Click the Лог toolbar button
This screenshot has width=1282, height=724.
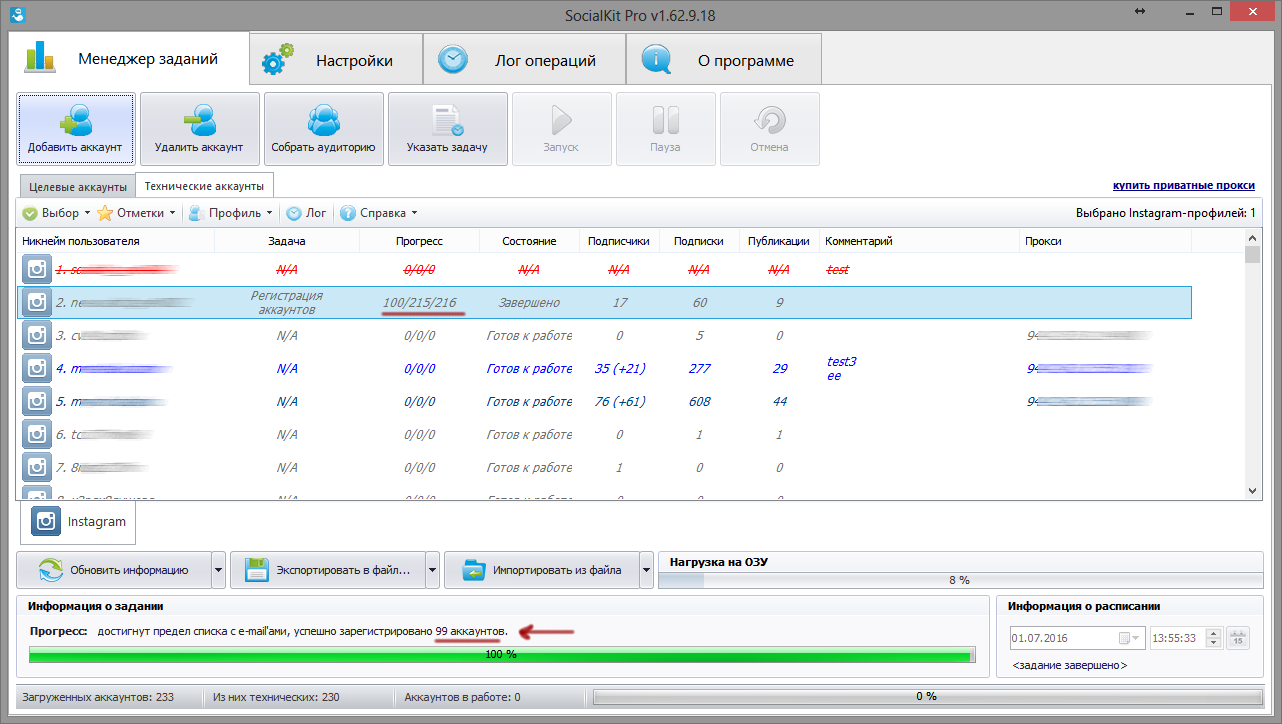click(x=307, y=213)
